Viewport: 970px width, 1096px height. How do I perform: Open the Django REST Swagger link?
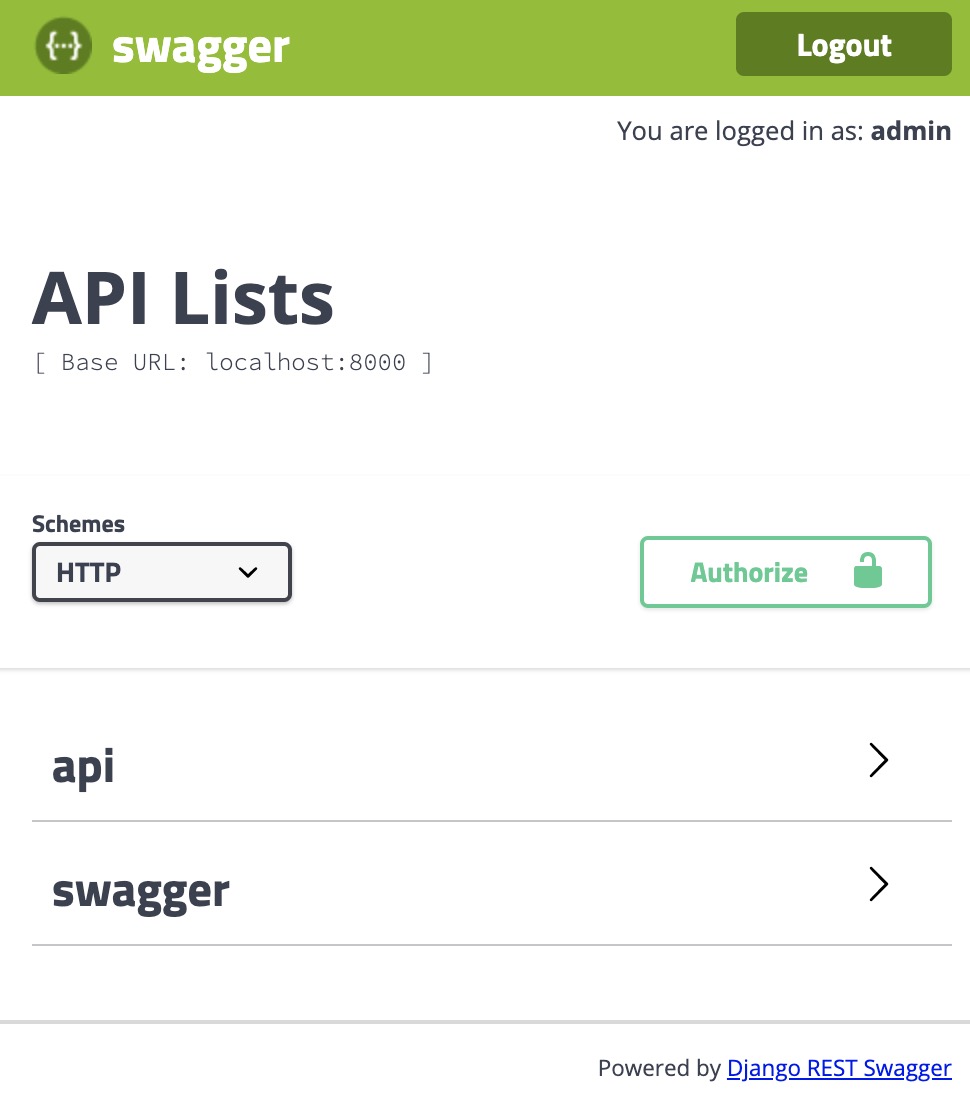coord(838,1068)
